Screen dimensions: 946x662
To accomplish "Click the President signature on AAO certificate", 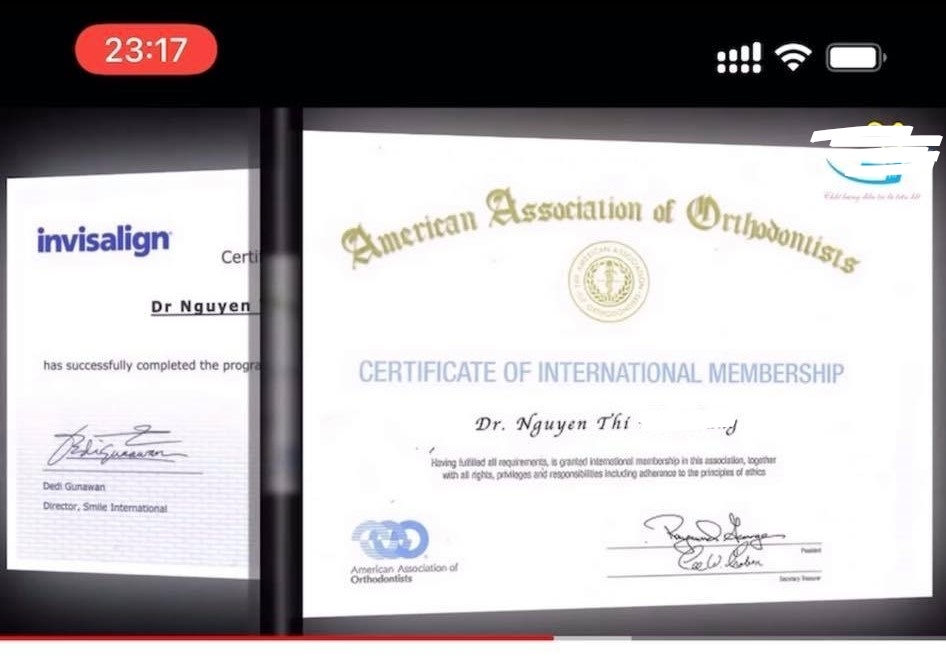I will coord(714,531).
